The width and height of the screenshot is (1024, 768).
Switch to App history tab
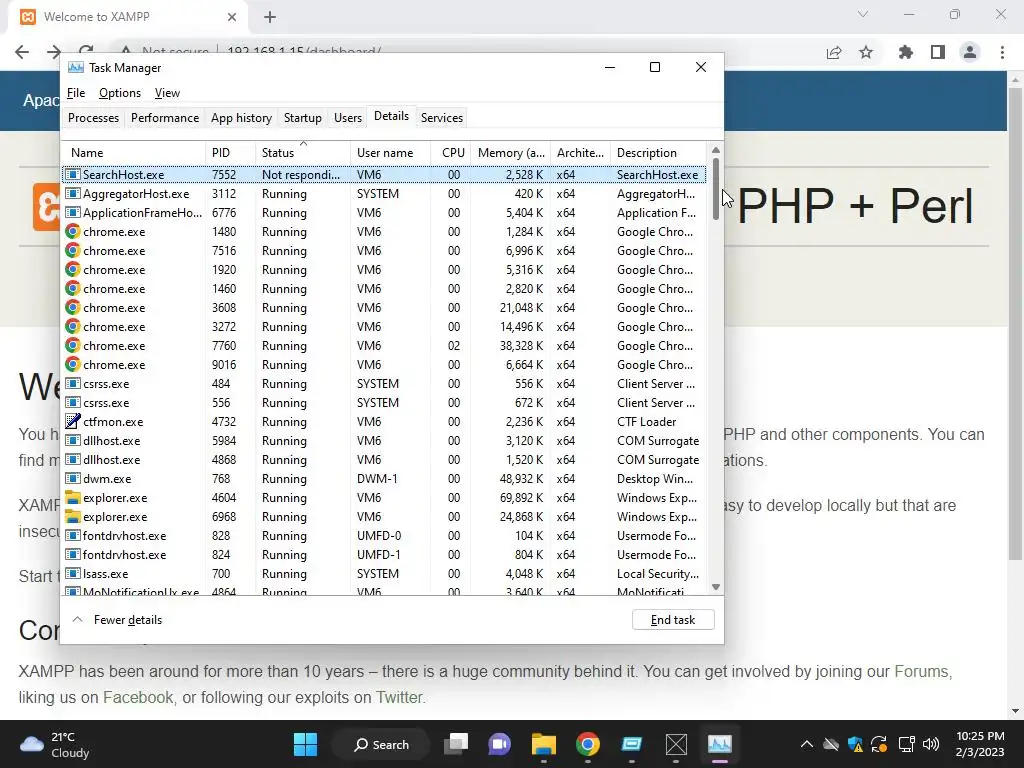pyautogui.click(x=241, y=118)
